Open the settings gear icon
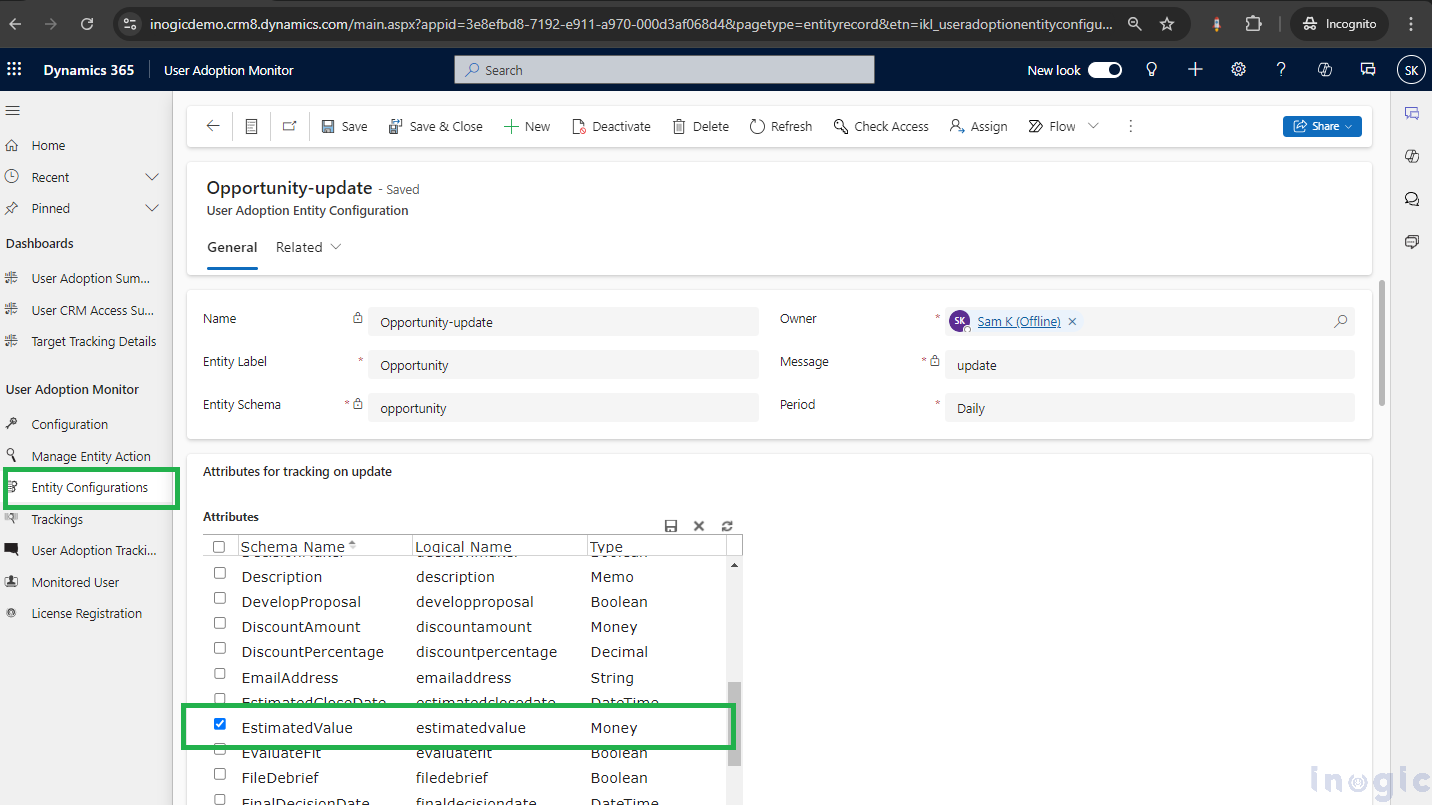 [1238, 70]
